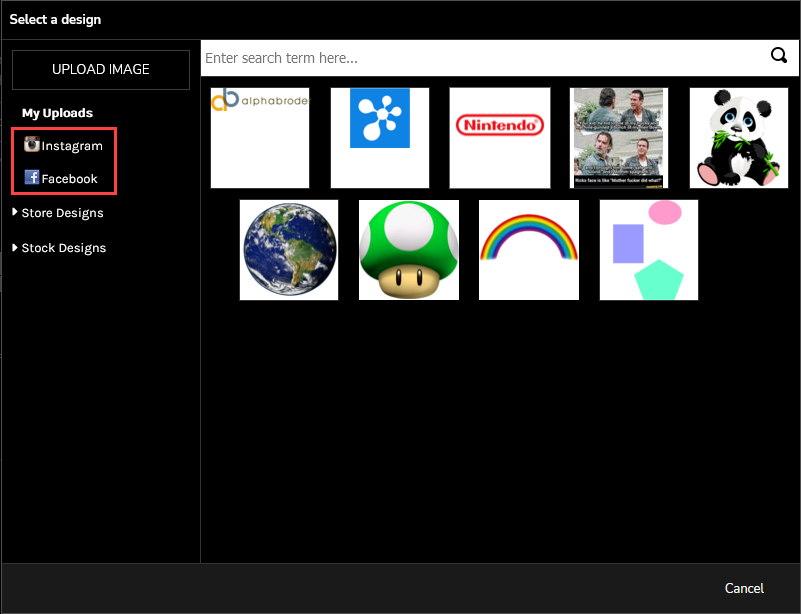Select the green mushroom design
The width and height of the screenshot is (801, 614).
409,250
